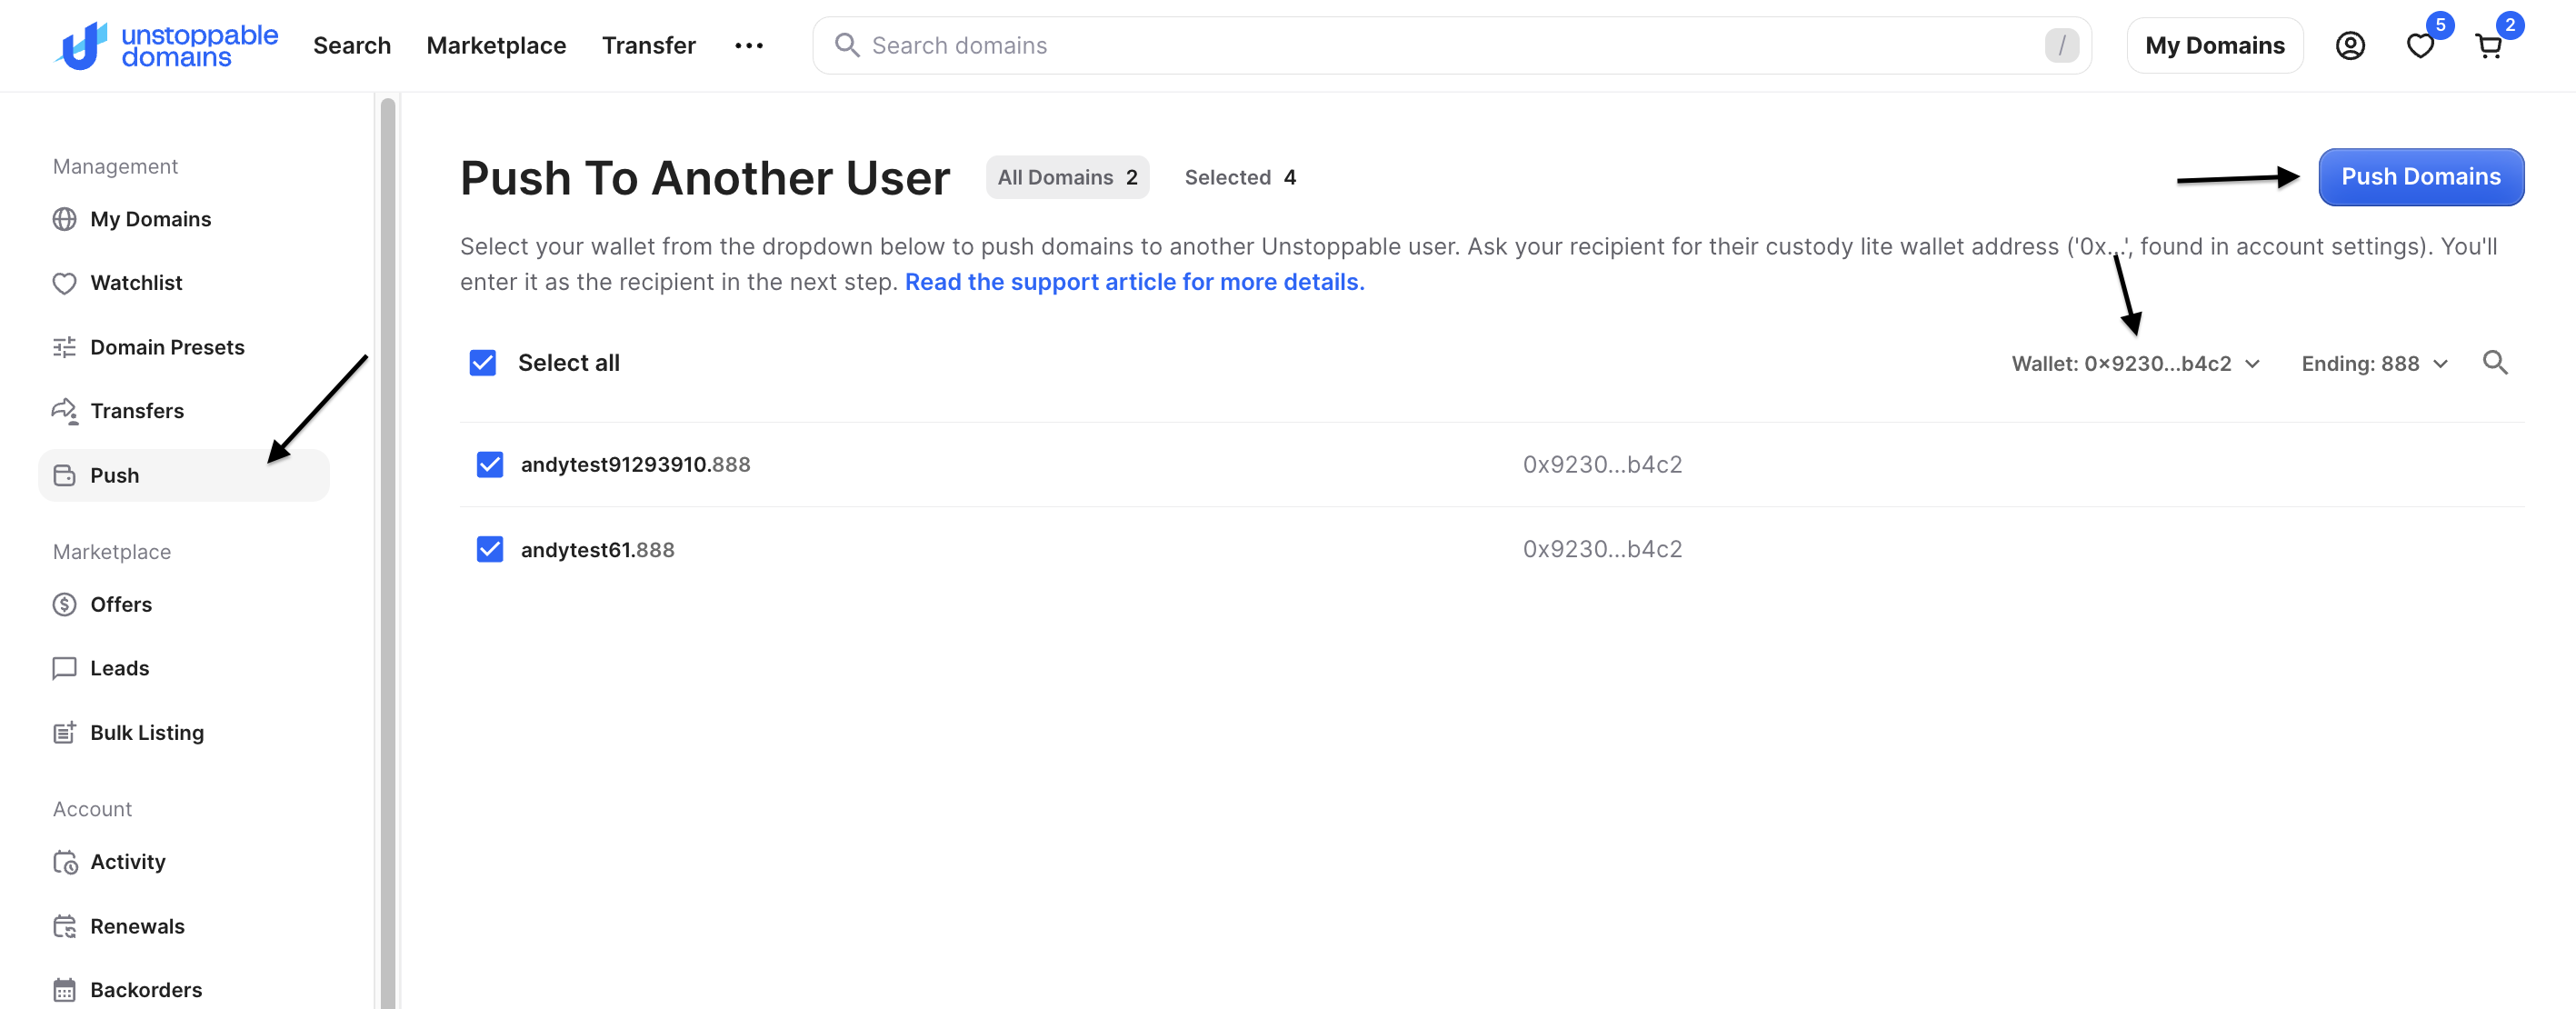Open the Marketplace nav menu item
Image resolution: width=2576 pixels, height=1009 pixels.
(496, 46)
